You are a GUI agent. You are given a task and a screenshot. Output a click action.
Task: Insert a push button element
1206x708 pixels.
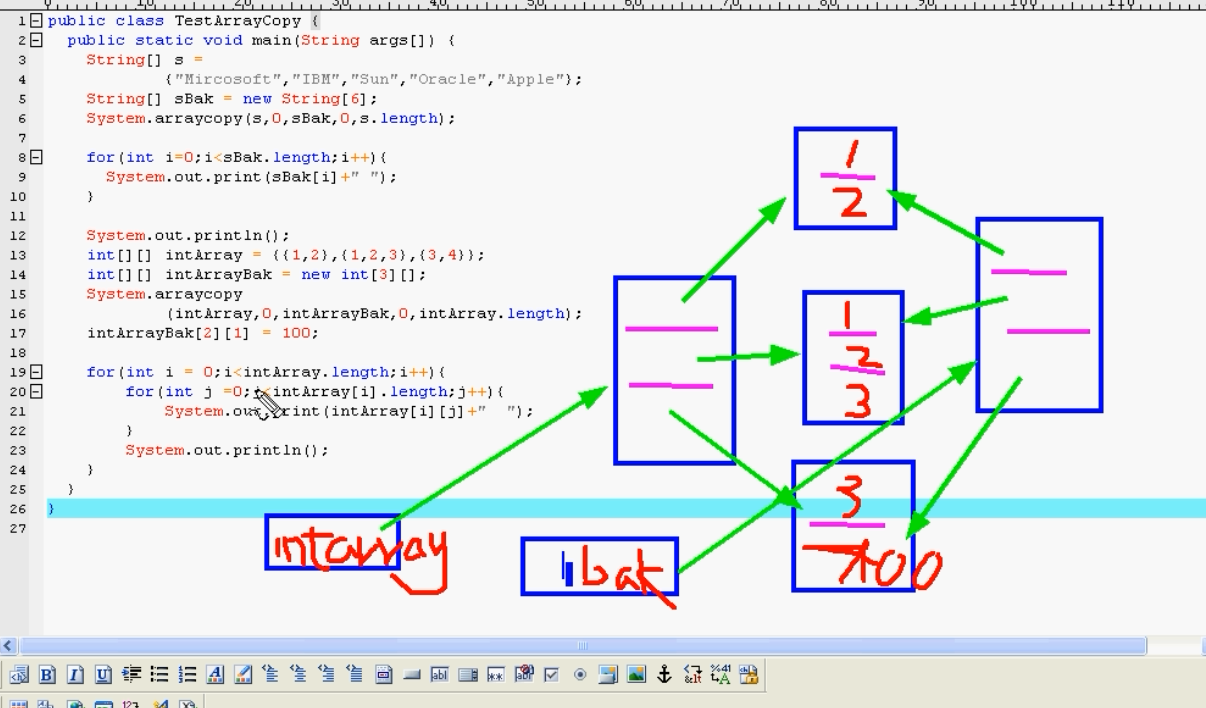[412, 675]
